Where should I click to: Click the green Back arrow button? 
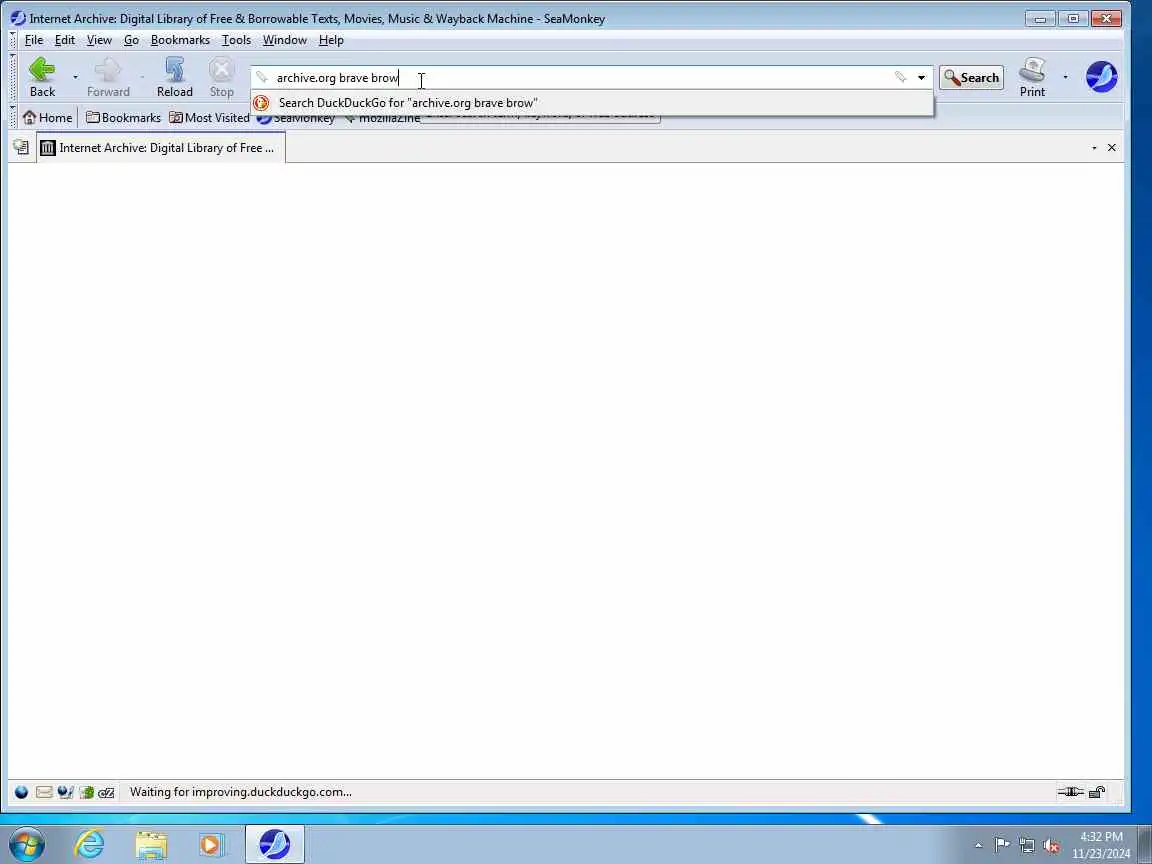click(x=42, y=76)
